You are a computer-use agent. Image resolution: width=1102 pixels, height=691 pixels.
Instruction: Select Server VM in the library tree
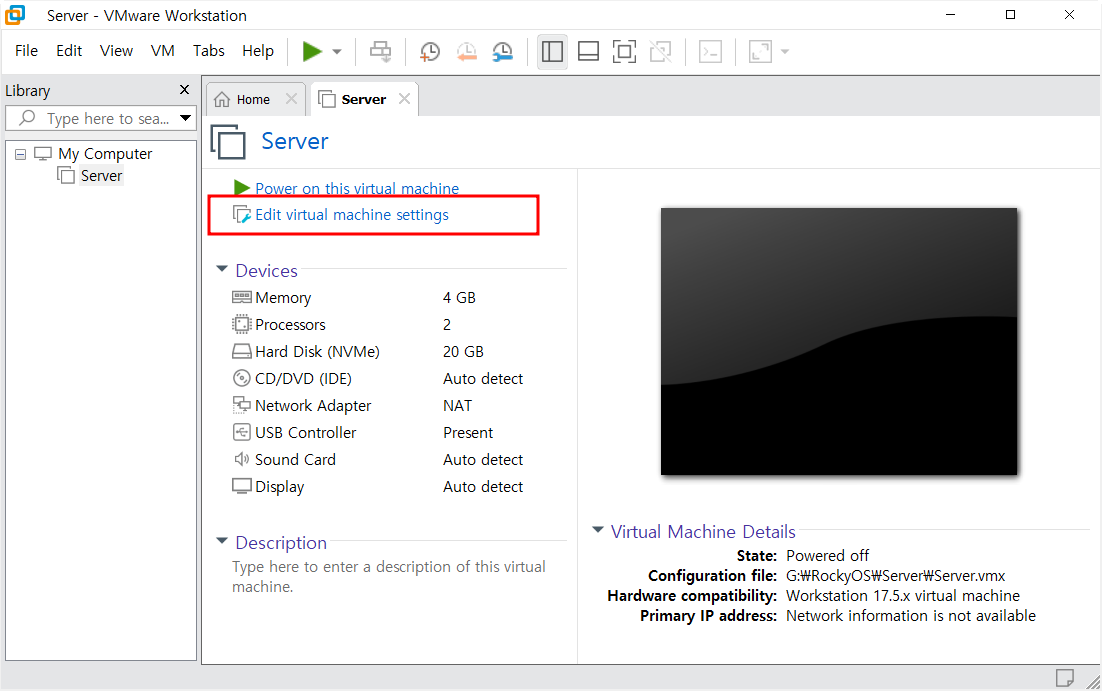tap(101, 176)
